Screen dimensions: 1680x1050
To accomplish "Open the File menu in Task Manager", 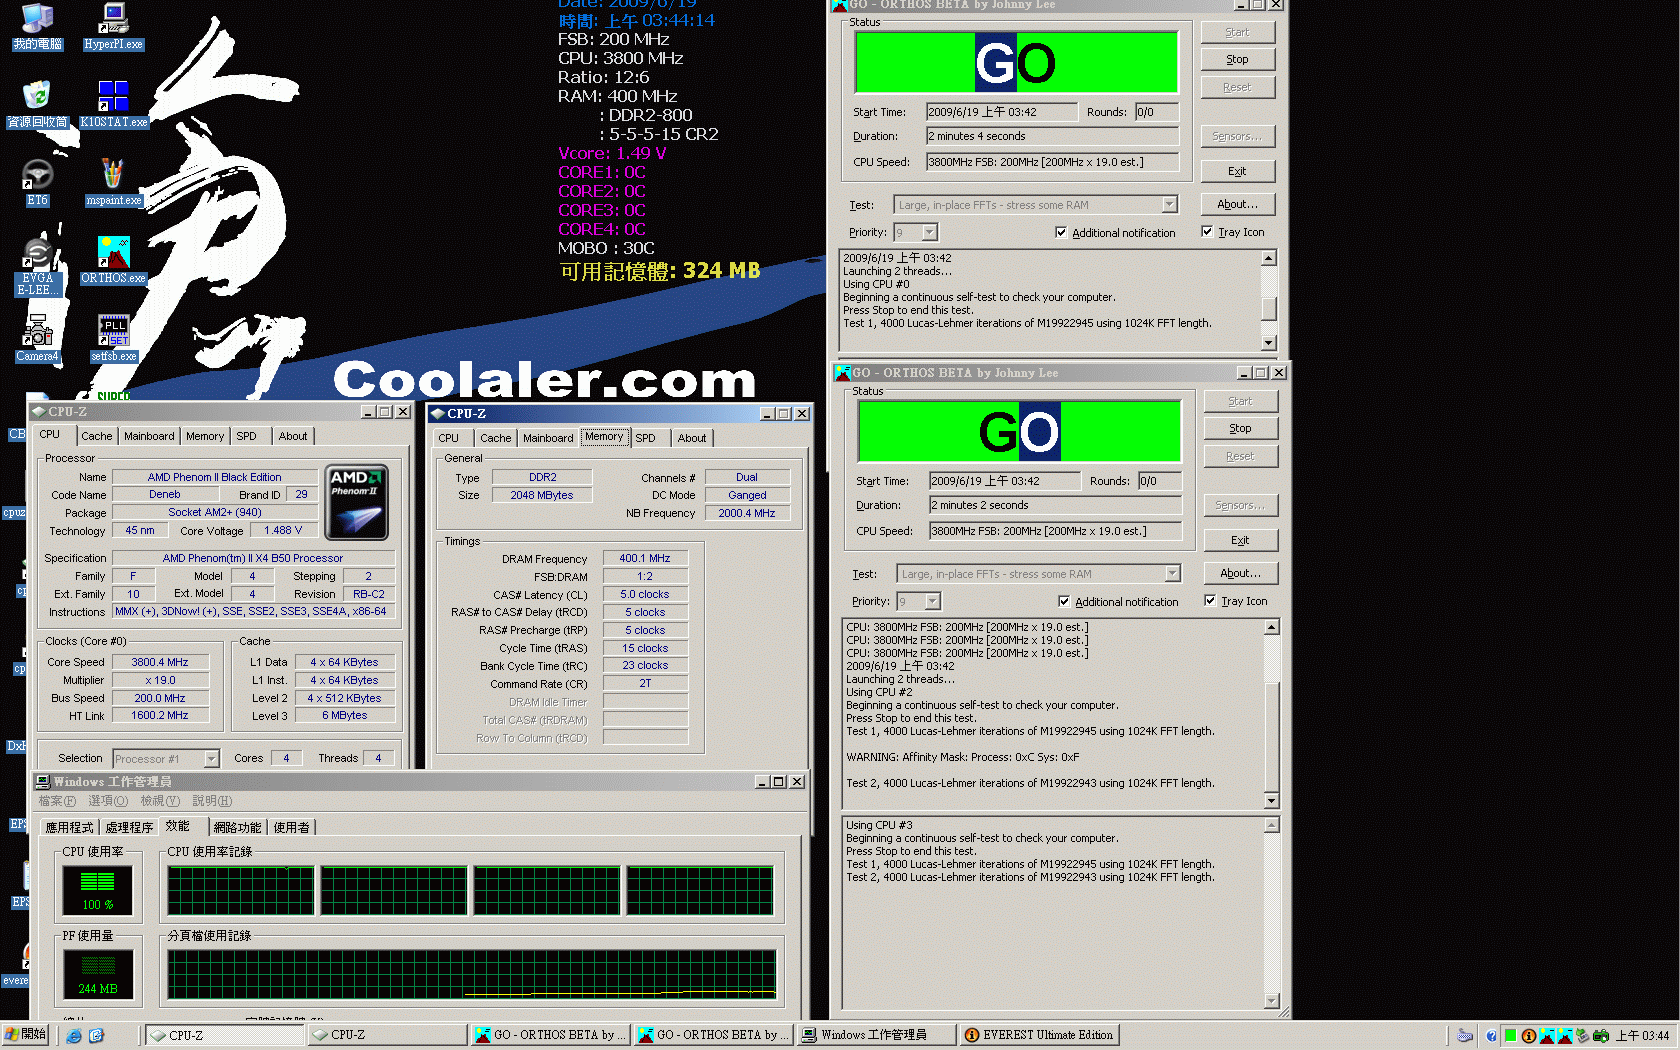I will pyautogui.click(x=57, y=801).
